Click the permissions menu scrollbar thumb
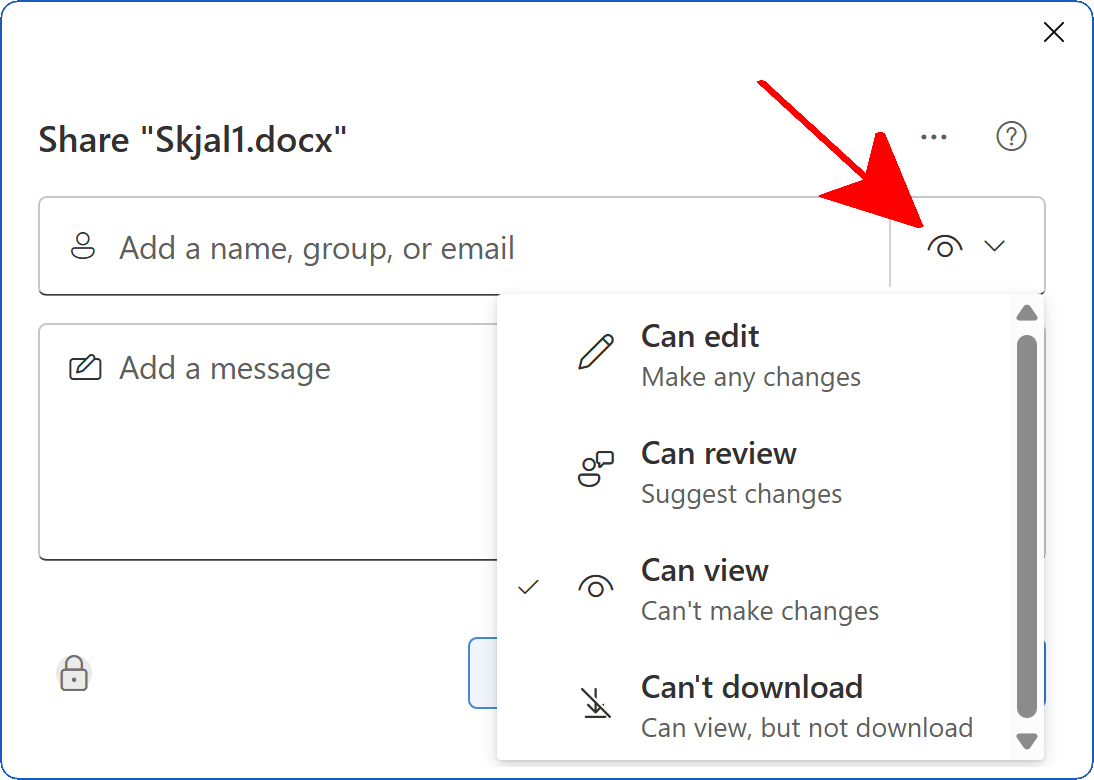 click(x=1026, y=527)
